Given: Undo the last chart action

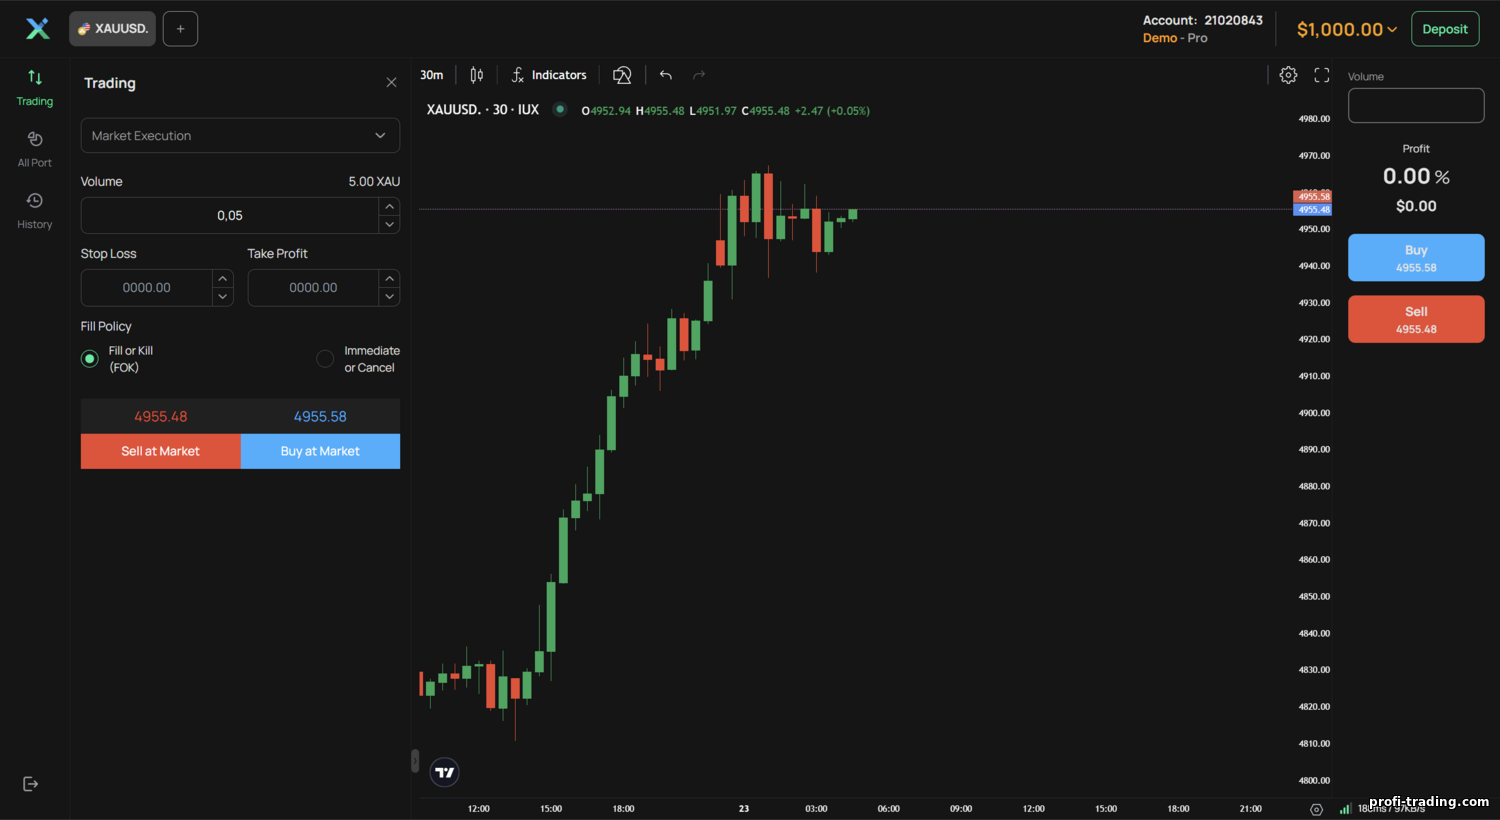Looking at the screenshot, I should (x=665, y=74).
